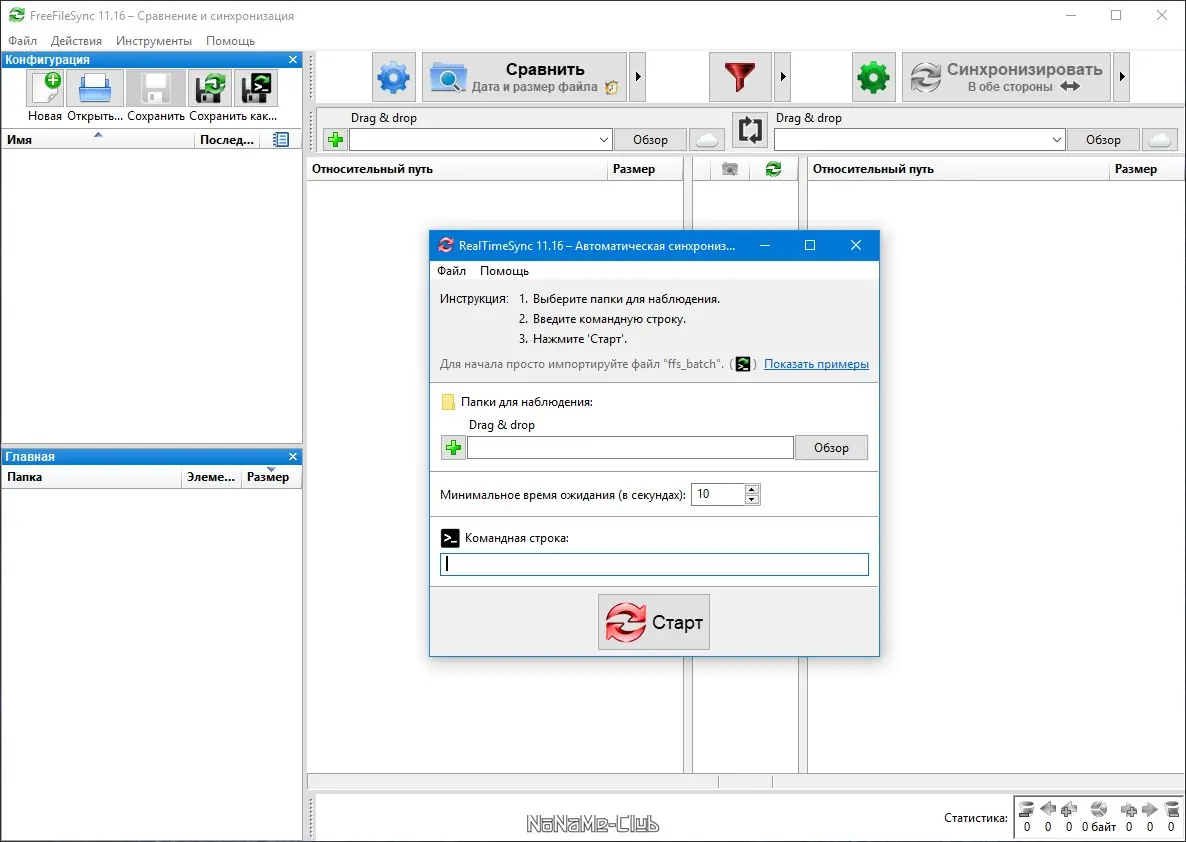Click green sync action icon in middle column
Screen dimensions: 1186x842
point(773,169)
